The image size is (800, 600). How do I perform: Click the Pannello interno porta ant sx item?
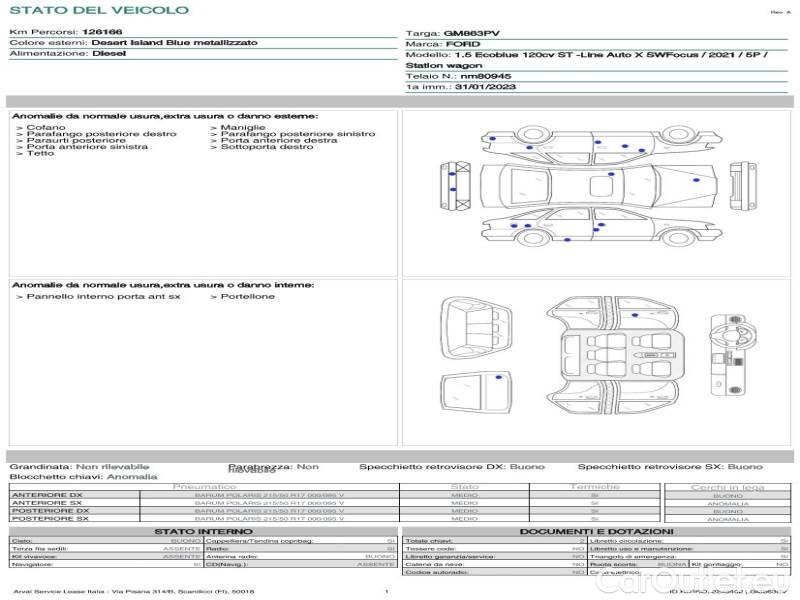(98, 296)
